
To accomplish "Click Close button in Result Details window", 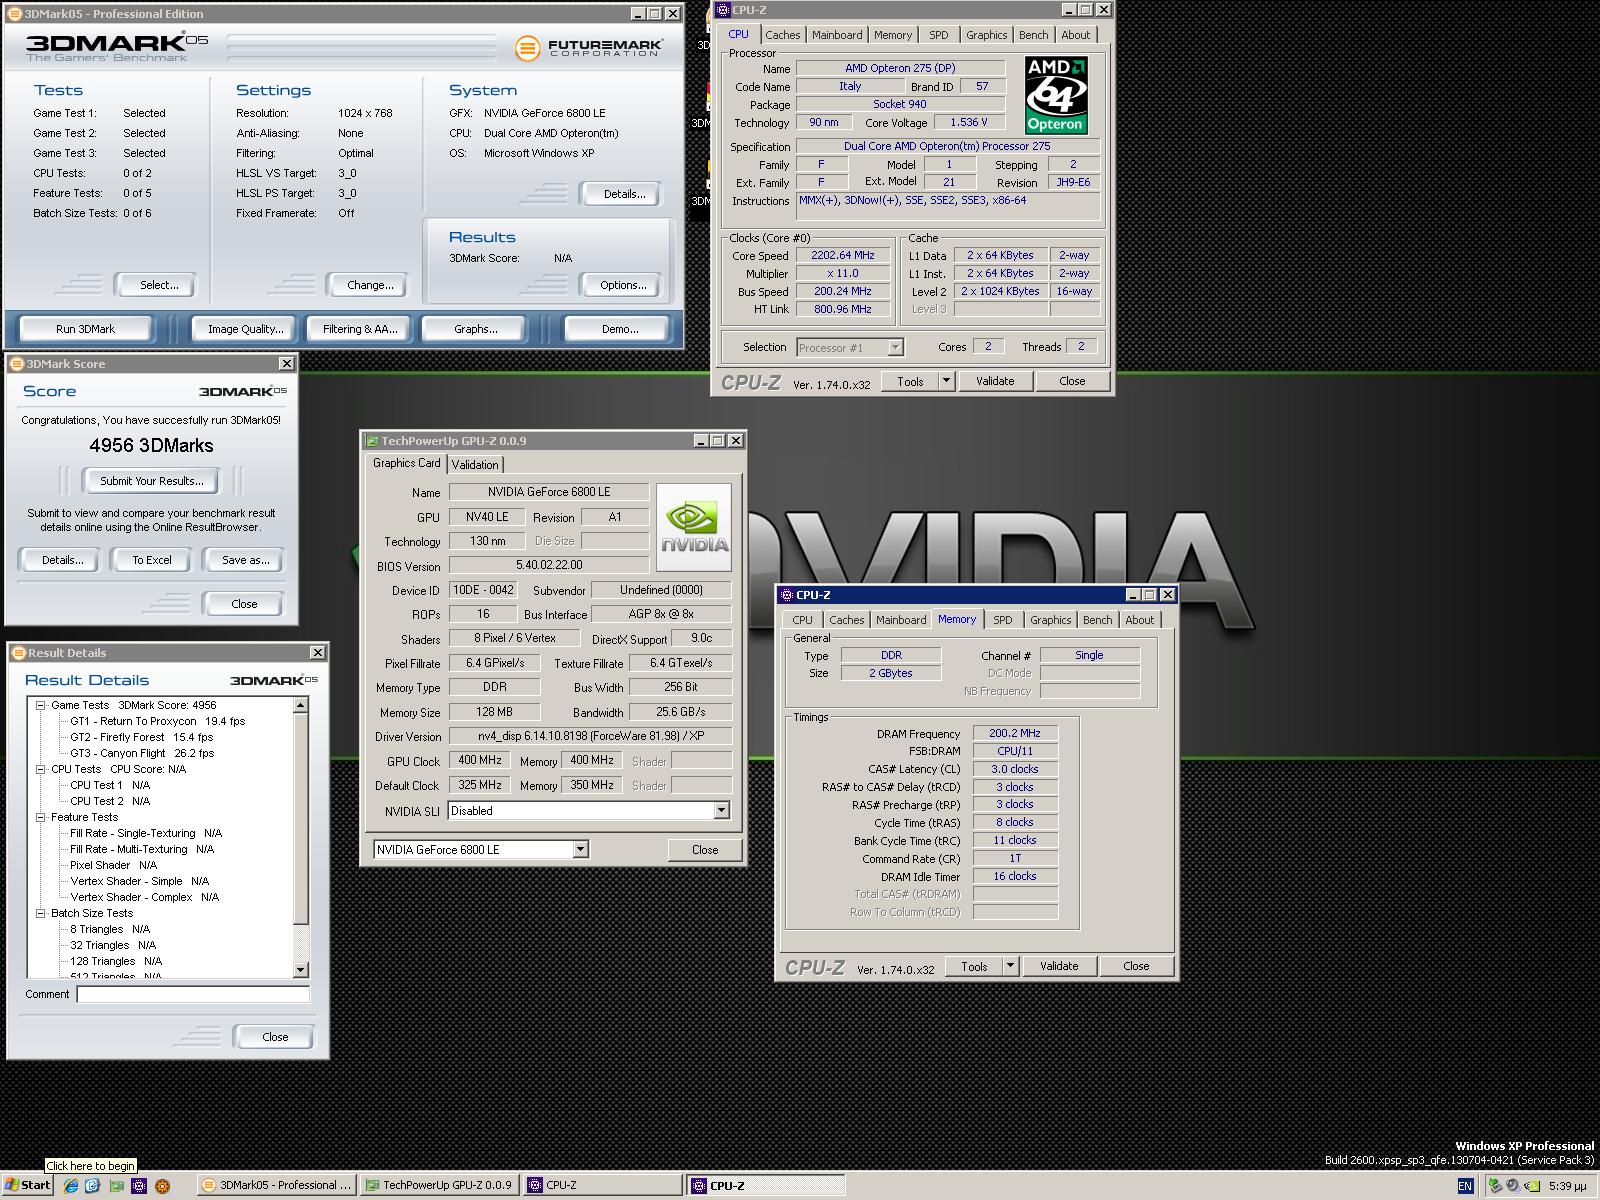I will tap(275, 1037).
